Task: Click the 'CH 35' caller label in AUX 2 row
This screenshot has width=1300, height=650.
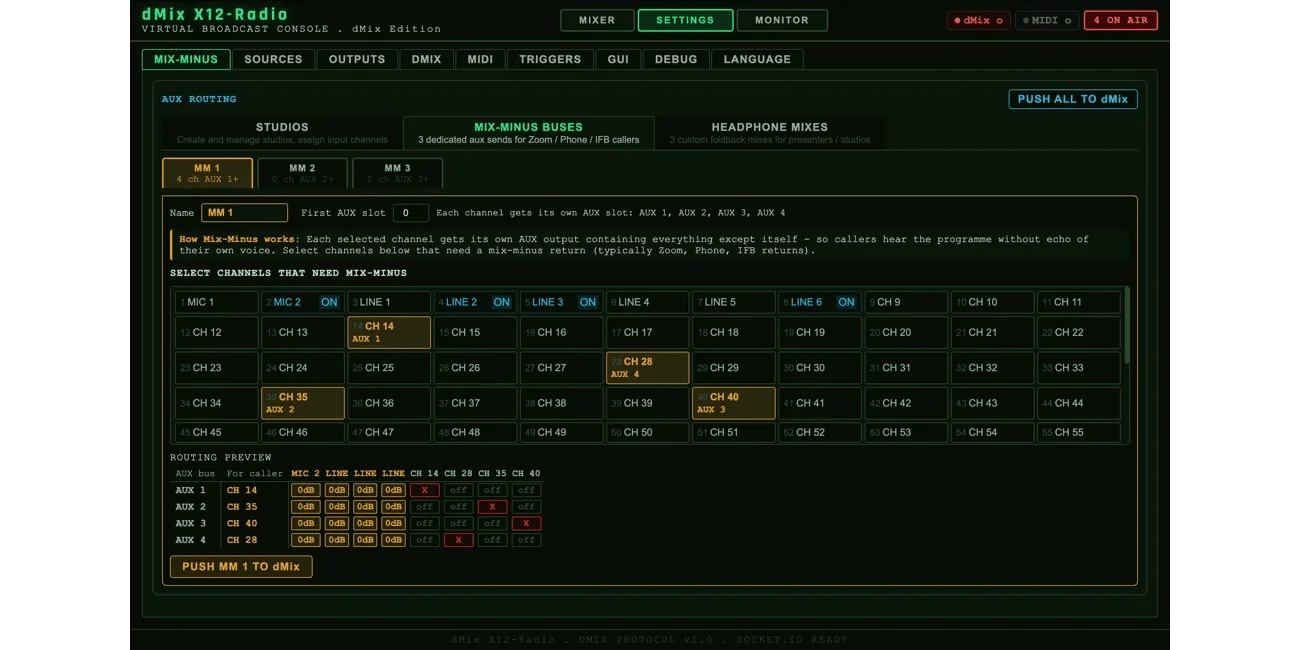Action: (242, 507)
